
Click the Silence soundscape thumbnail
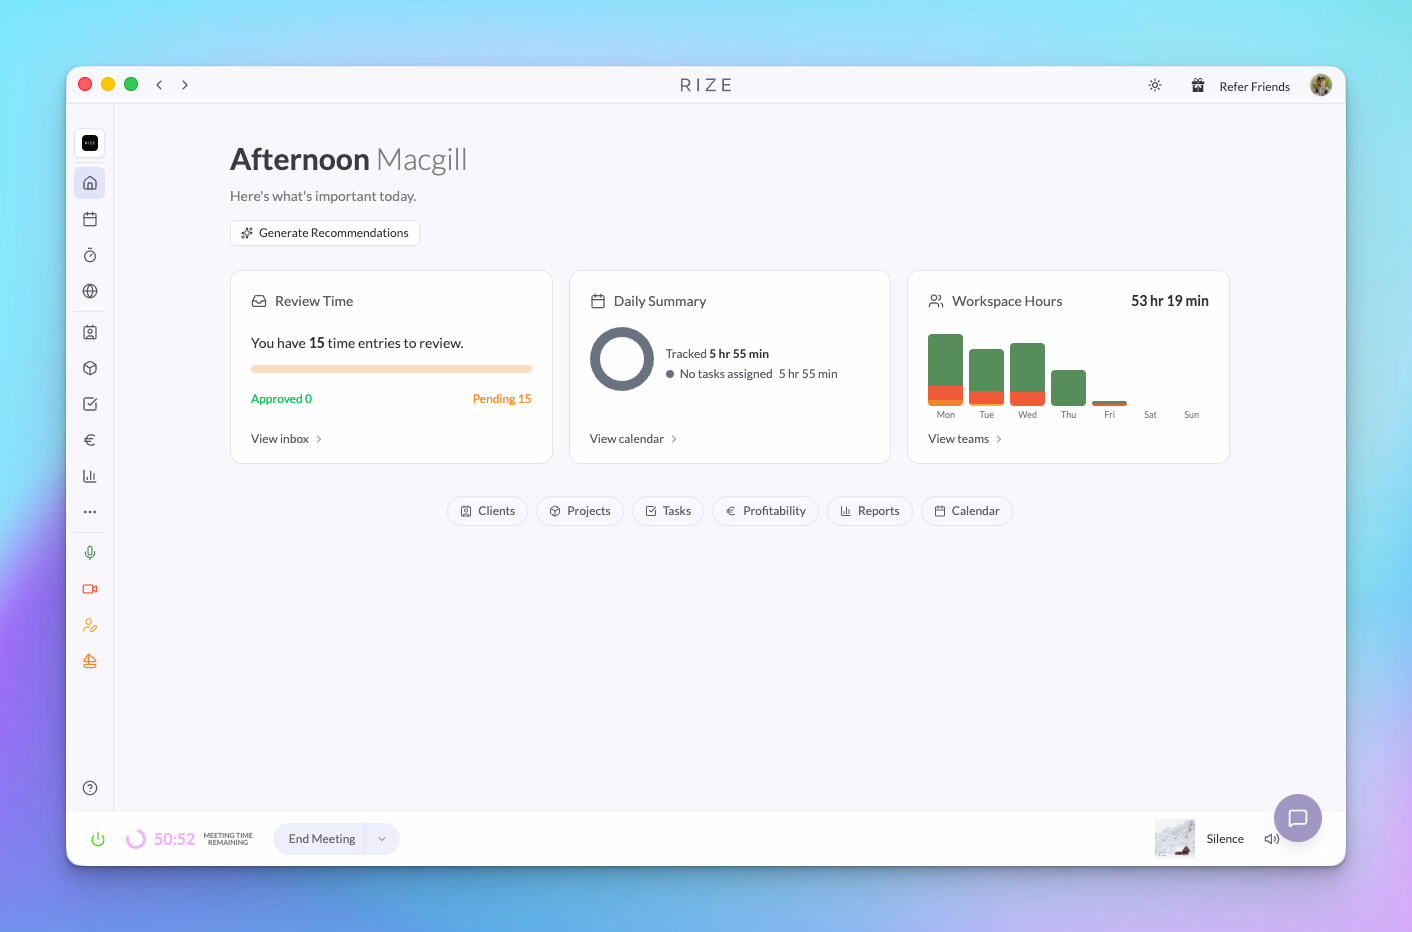coord(1174,838)
